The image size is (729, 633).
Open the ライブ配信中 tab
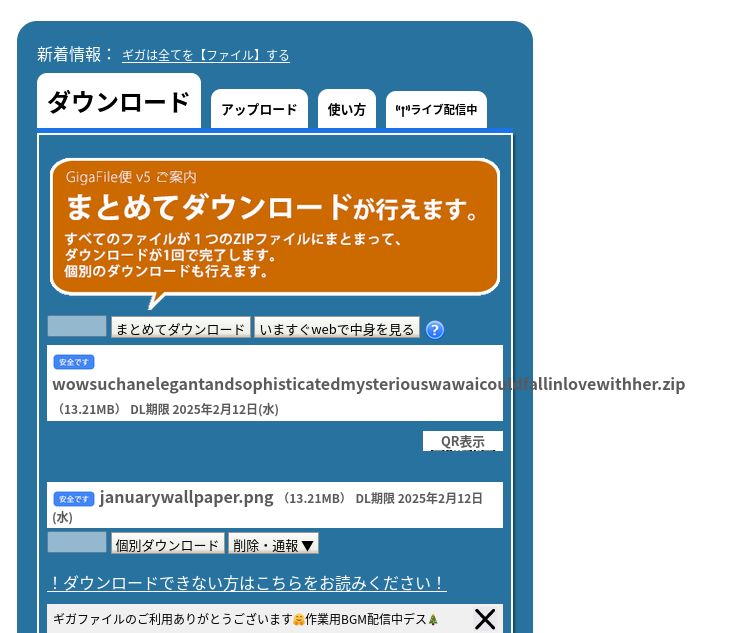(436, 110)
